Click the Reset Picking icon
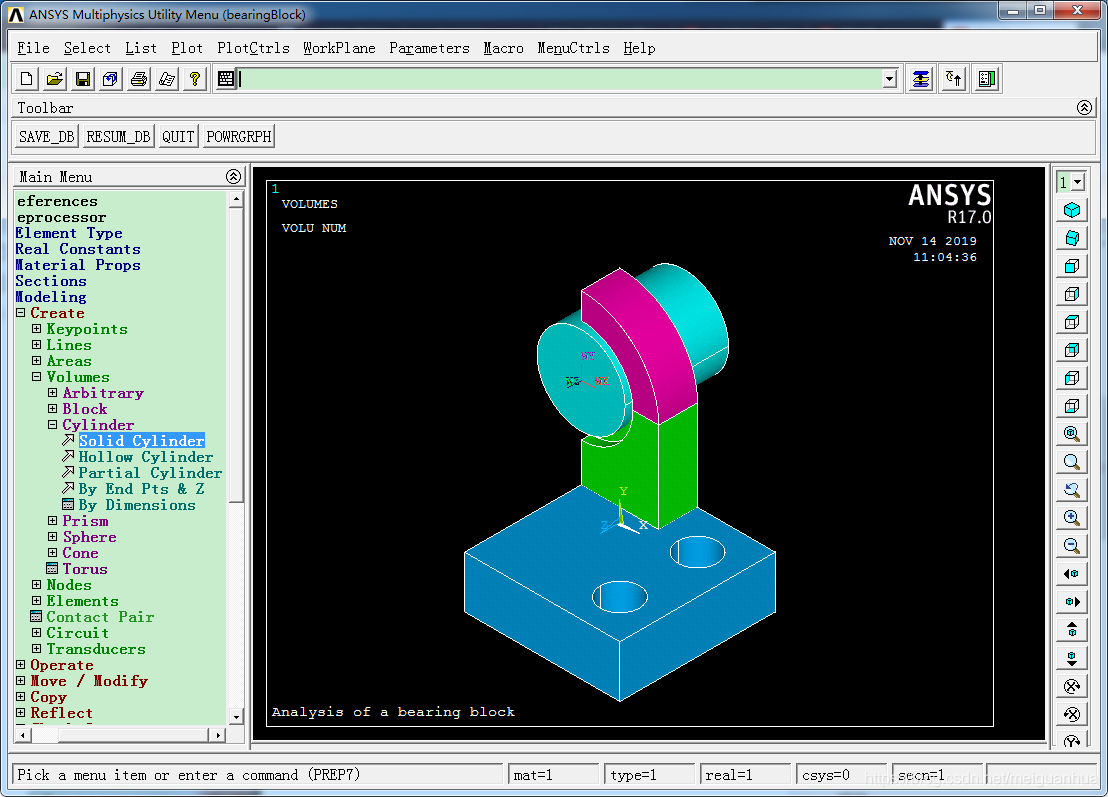 954,79
